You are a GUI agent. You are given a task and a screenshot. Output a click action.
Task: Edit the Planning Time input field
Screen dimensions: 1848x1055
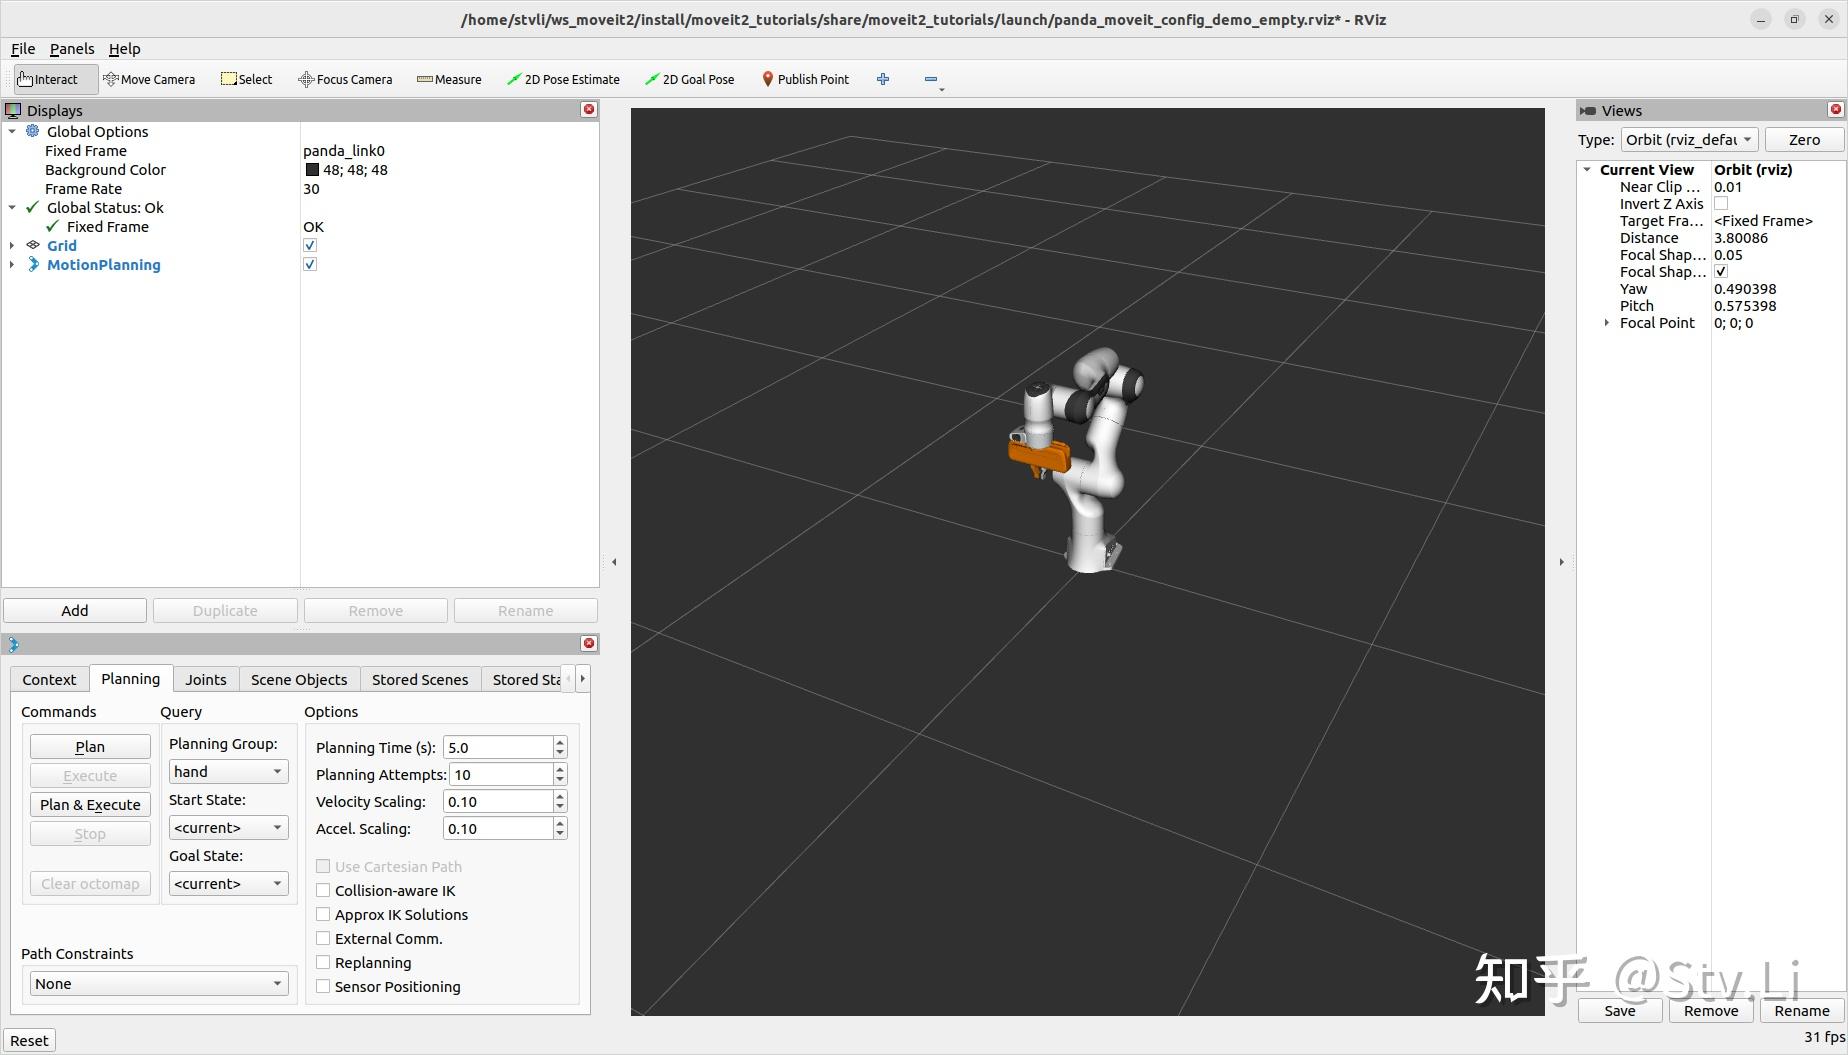497,747
